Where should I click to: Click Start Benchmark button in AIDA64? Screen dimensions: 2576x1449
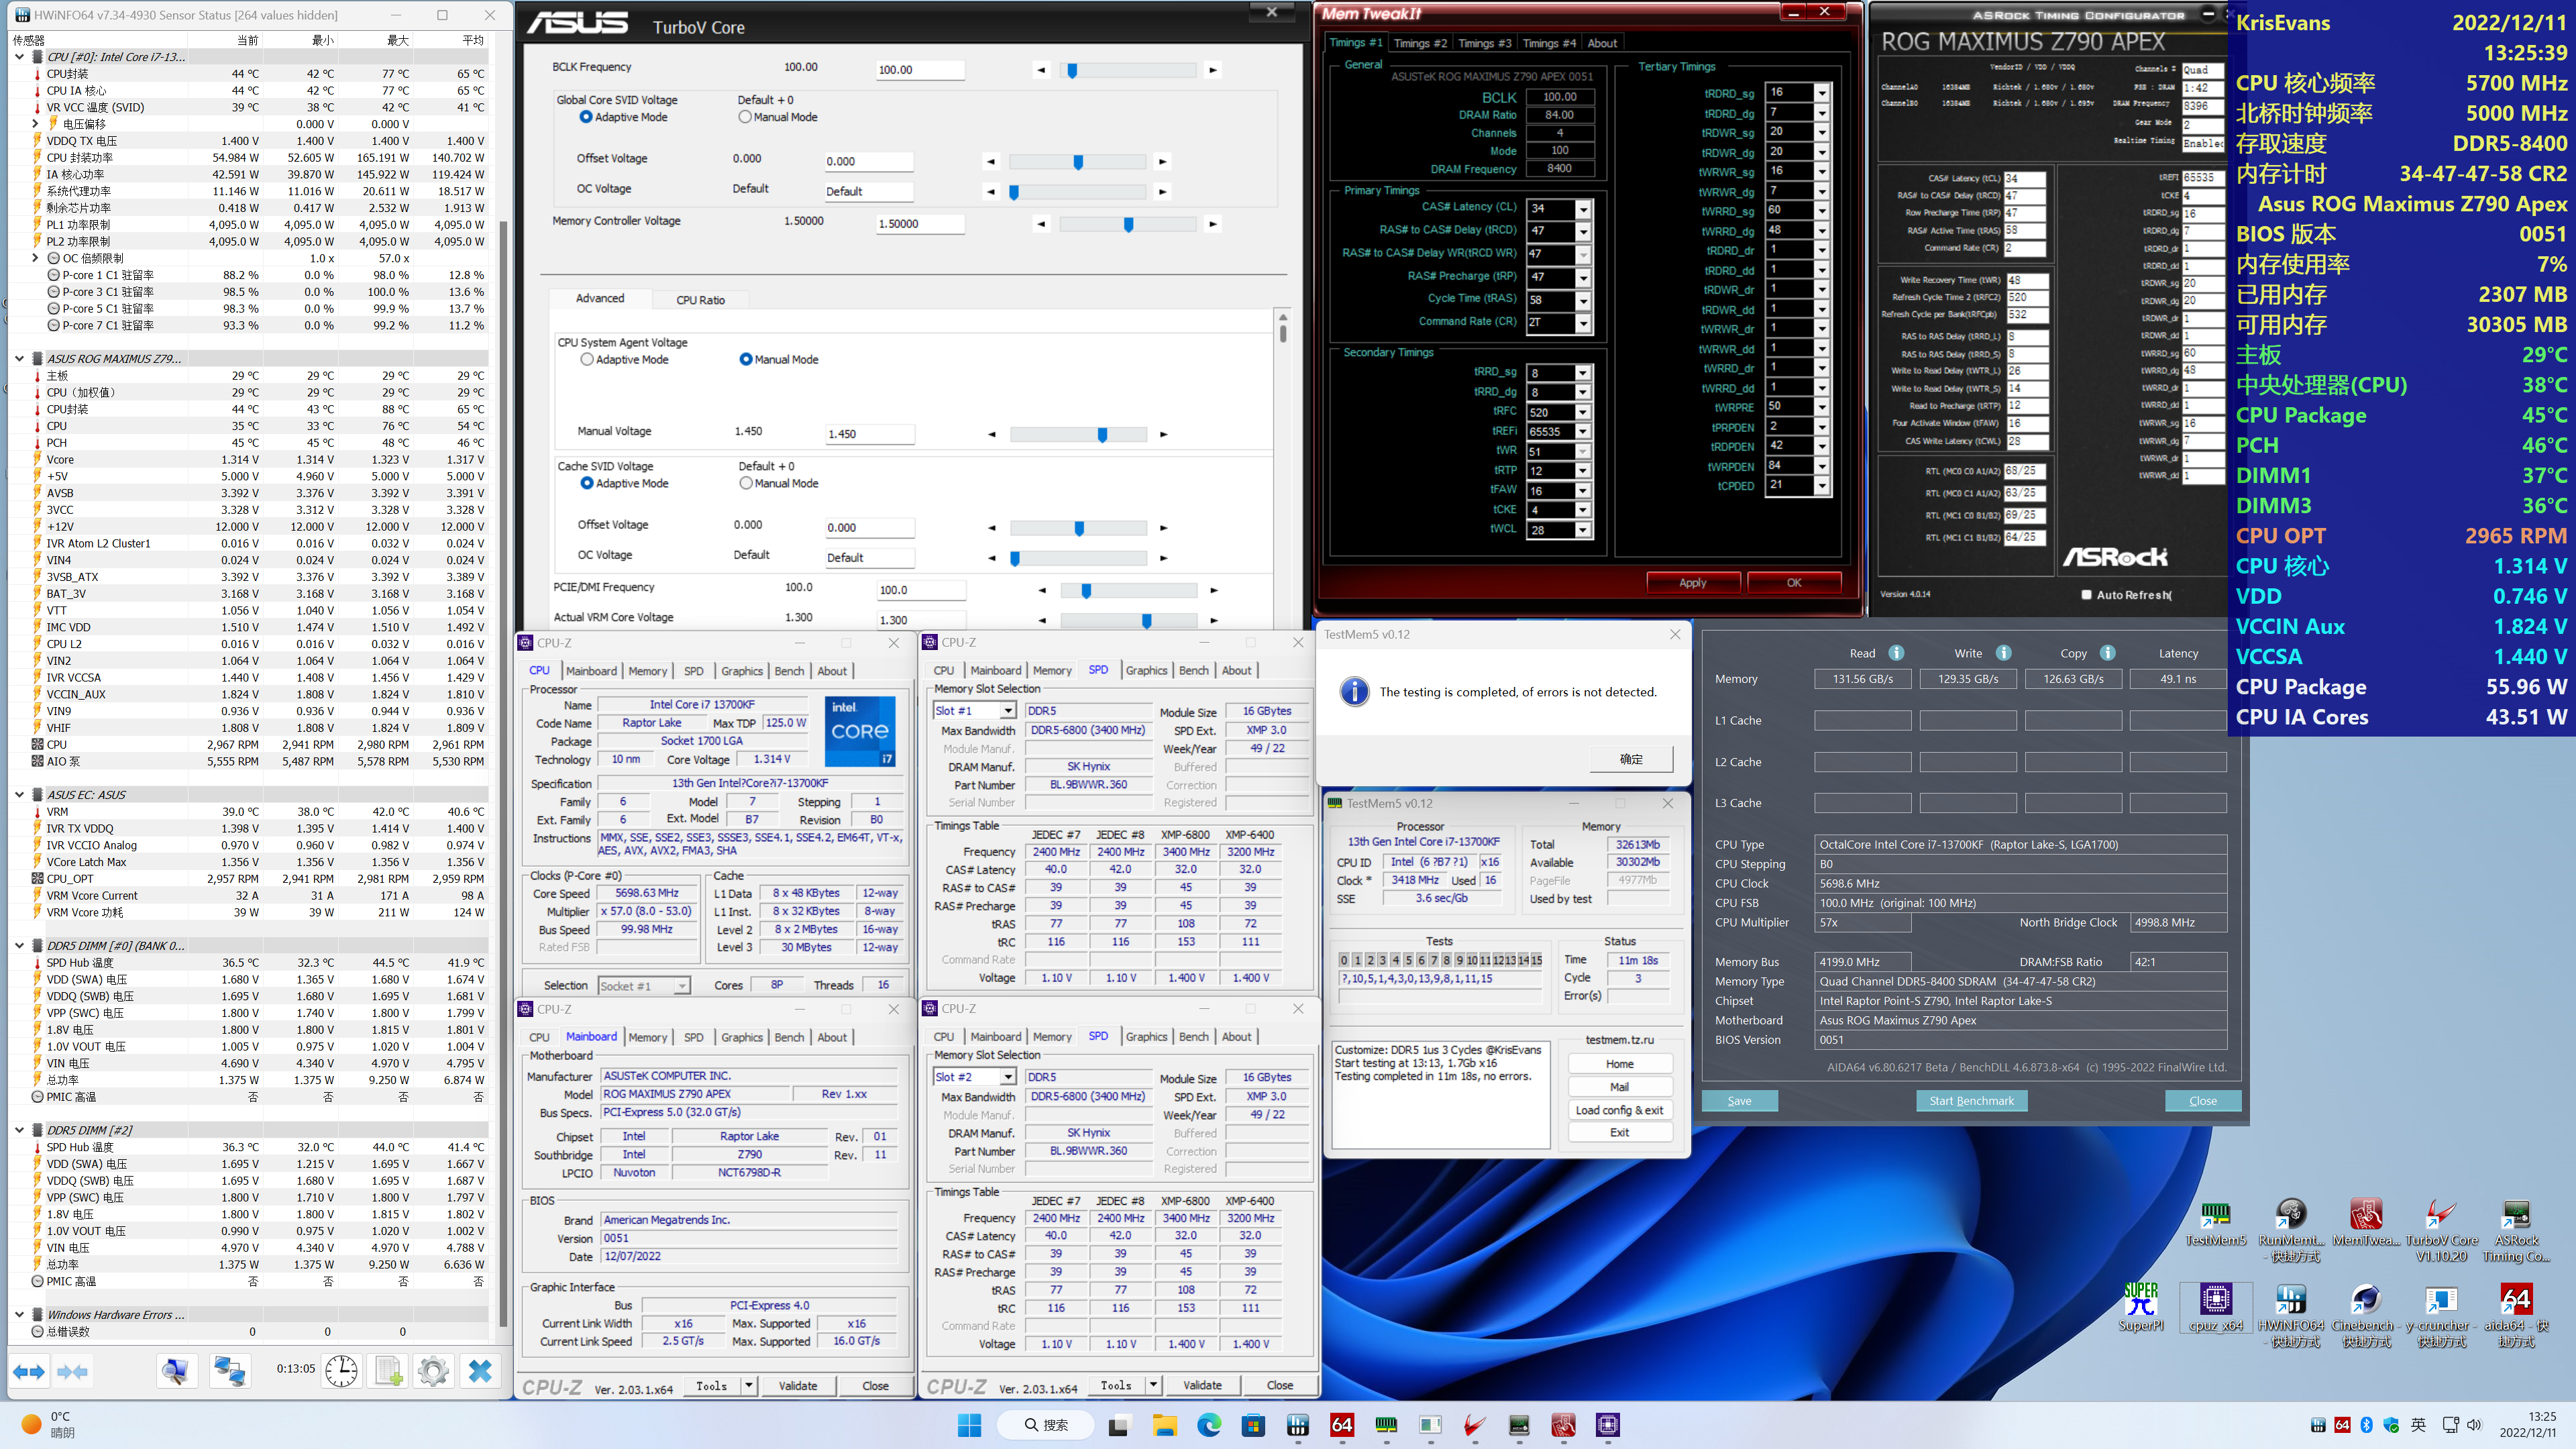1971,1101
